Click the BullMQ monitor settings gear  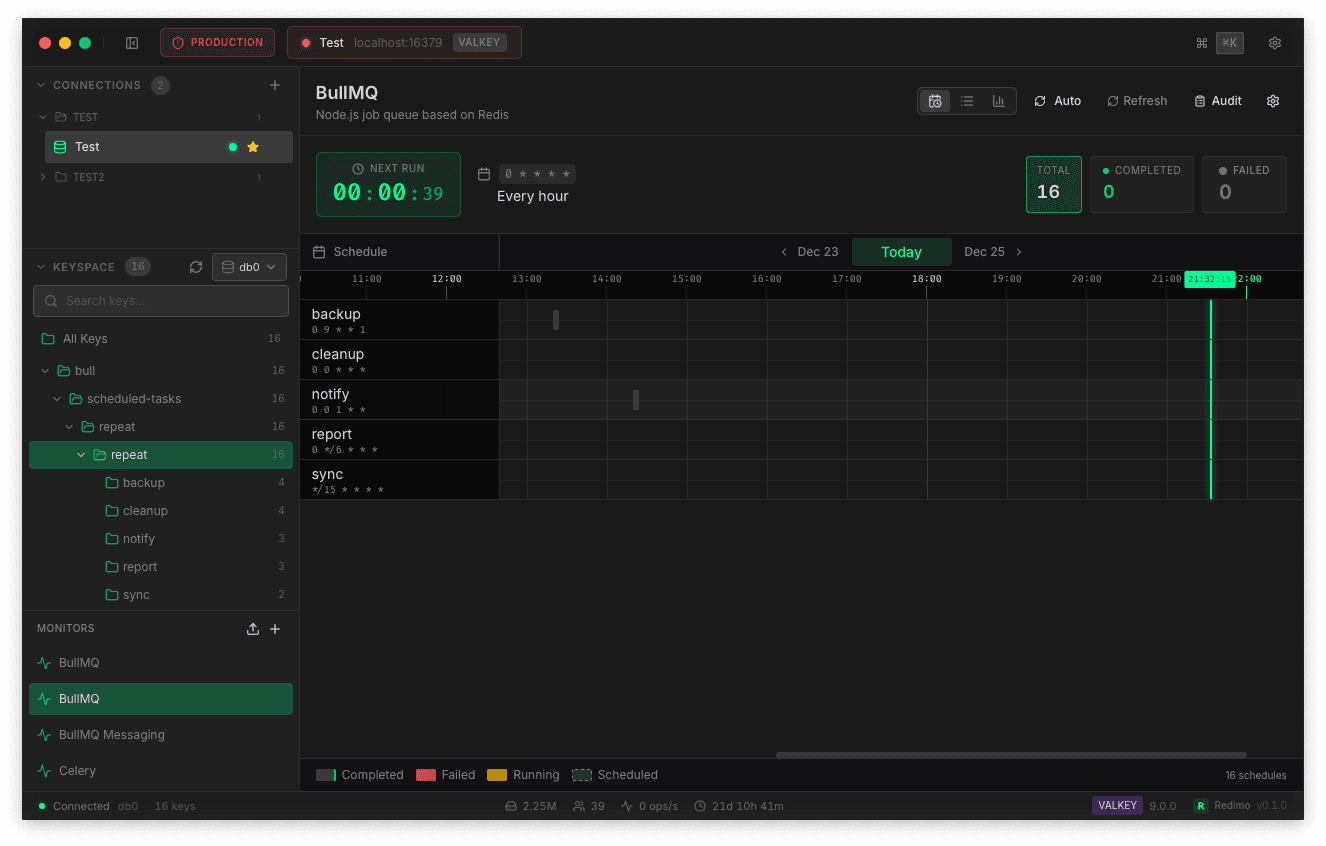[1273, 100]
